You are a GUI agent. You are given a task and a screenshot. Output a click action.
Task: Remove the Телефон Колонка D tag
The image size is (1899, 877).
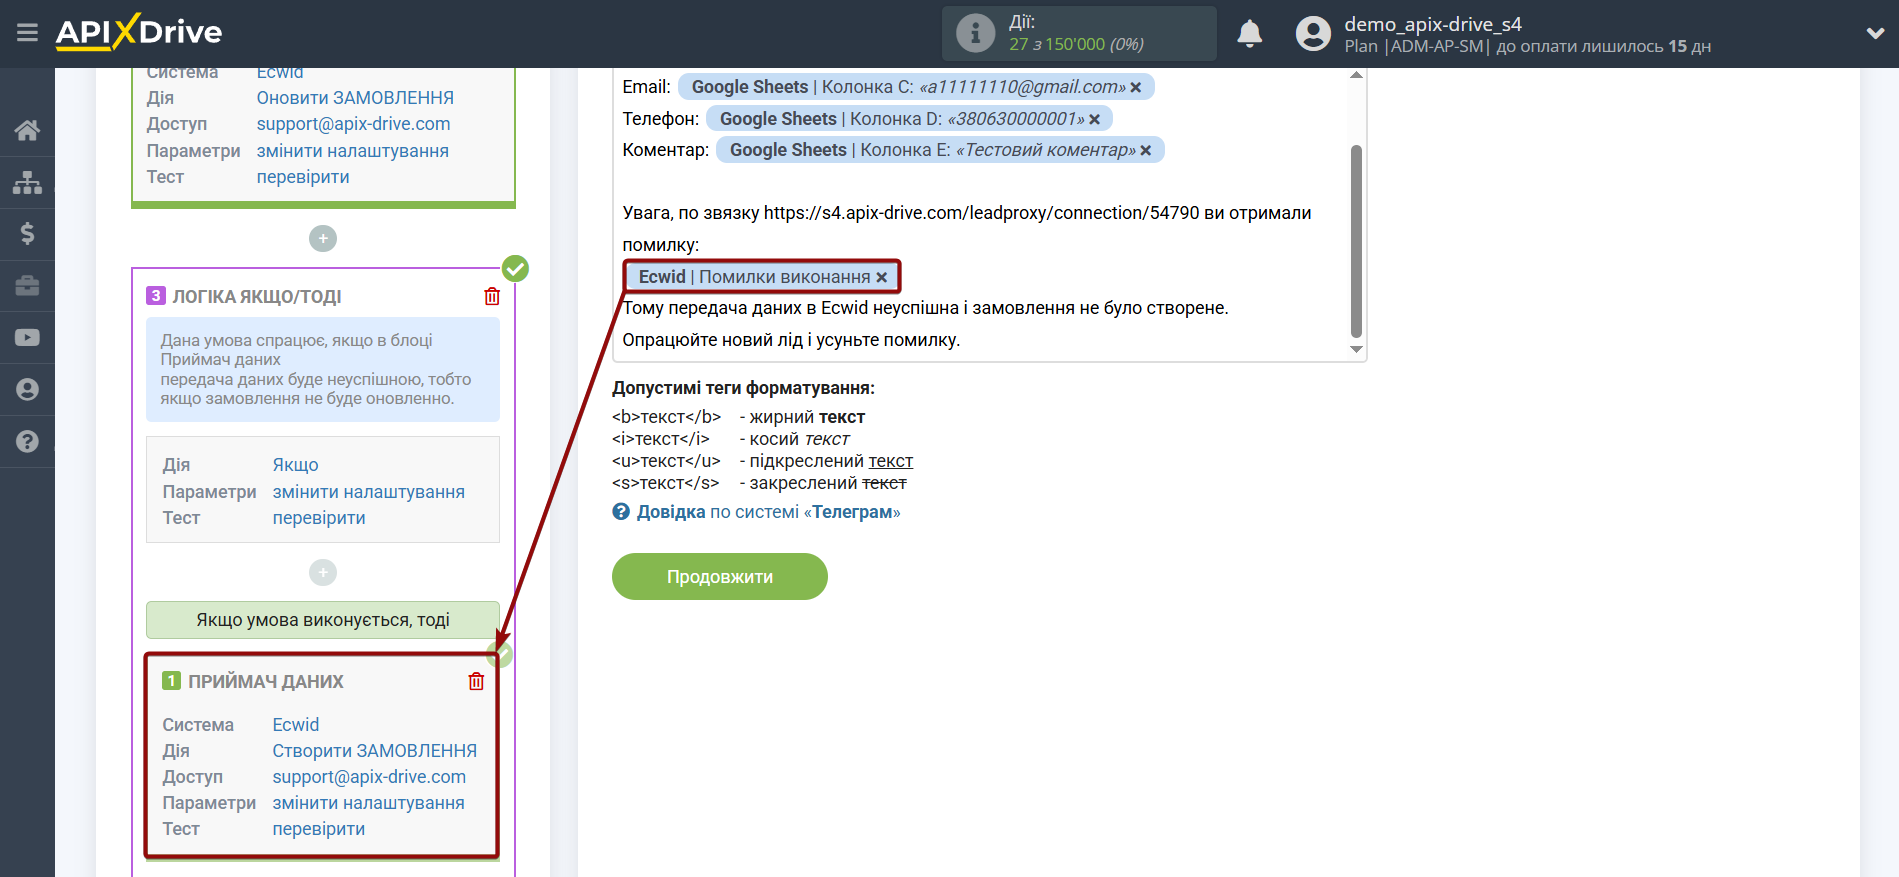(x=1095, y=120)
